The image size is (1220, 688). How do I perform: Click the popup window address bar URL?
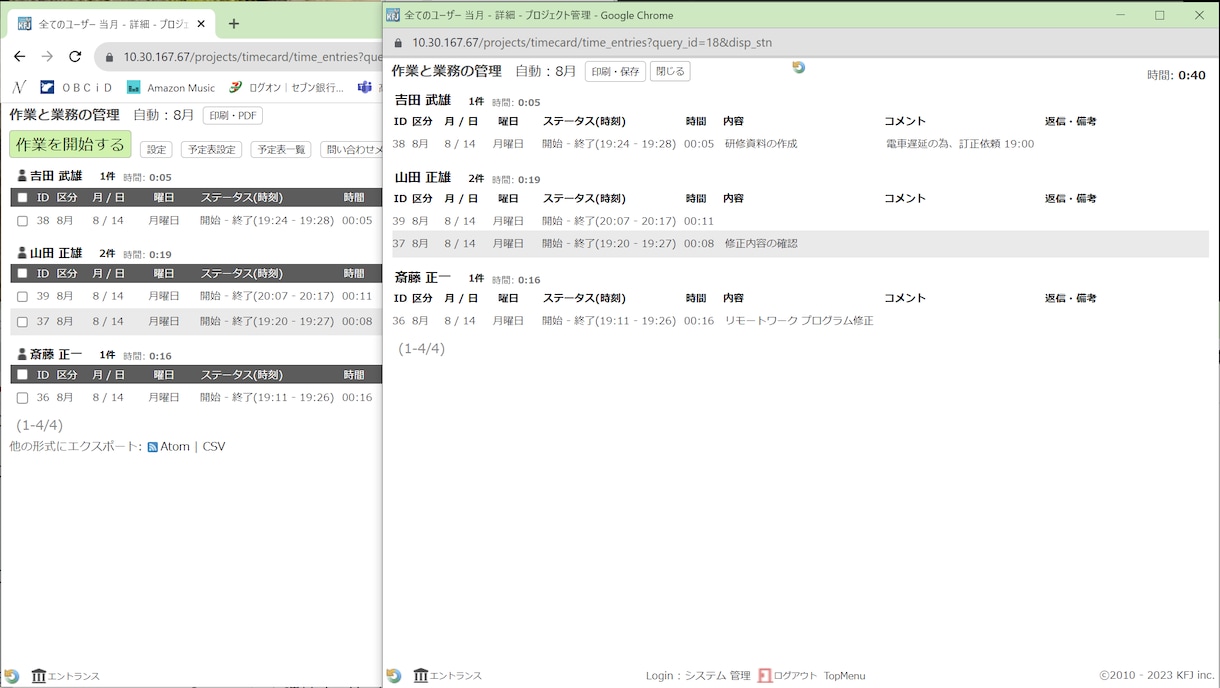click(592, 43)
